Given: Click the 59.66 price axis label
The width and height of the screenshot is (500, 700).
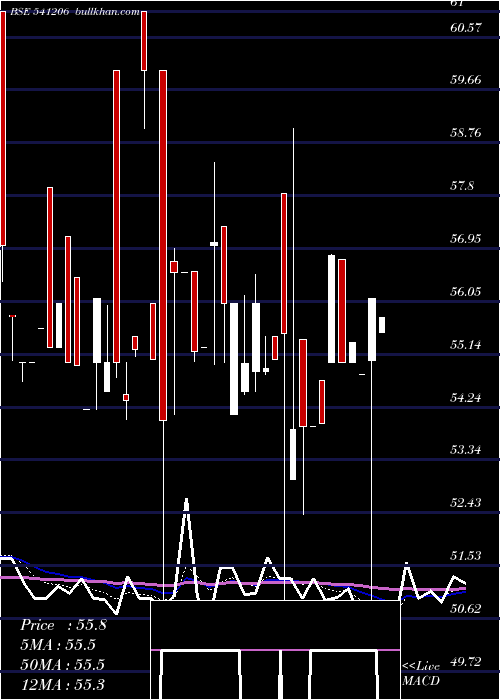Looking at the screenshot, I should click(x=466, y=80).
